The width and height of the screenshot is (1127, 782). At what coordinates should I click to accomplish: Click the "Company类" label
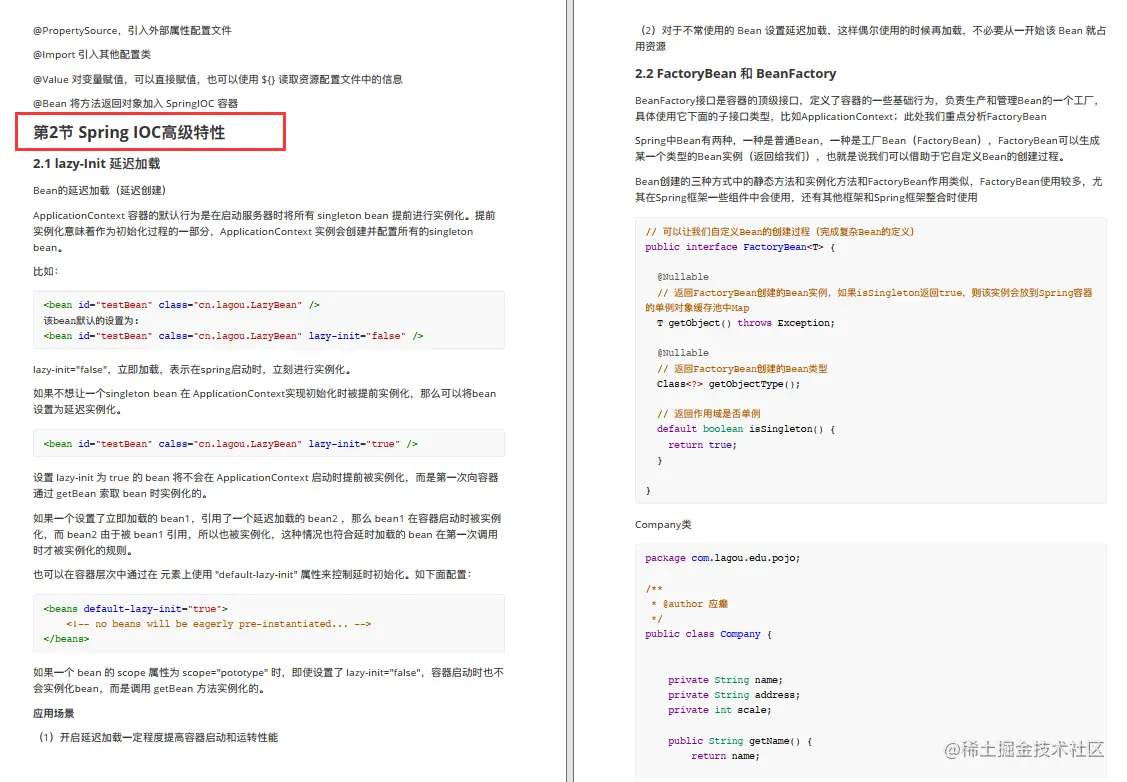[x=663, y=525]
